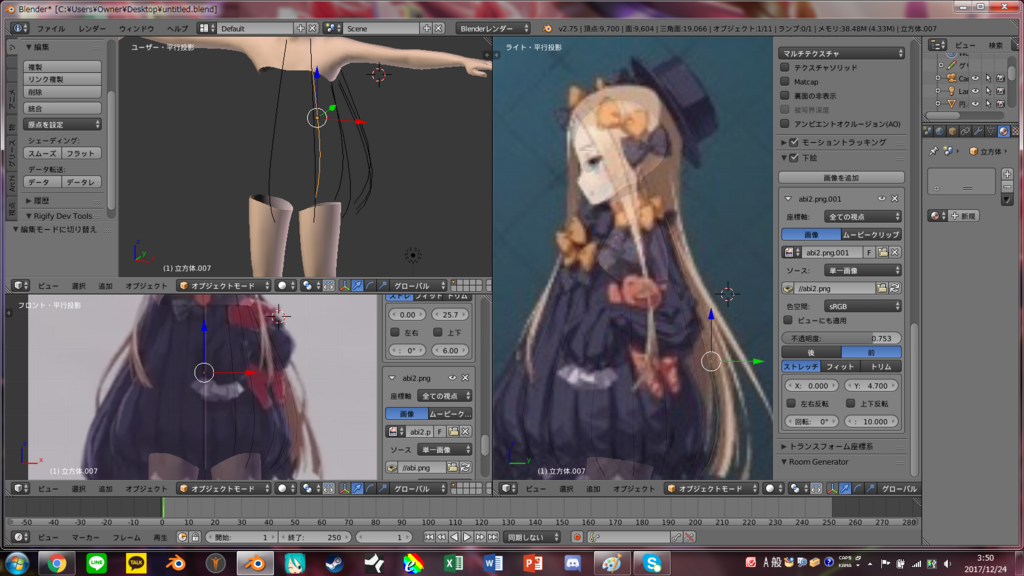The width and height of the screenshot is (1024, 576).
Task: Click the スムーズ shading button
Action: coord(42,153)
